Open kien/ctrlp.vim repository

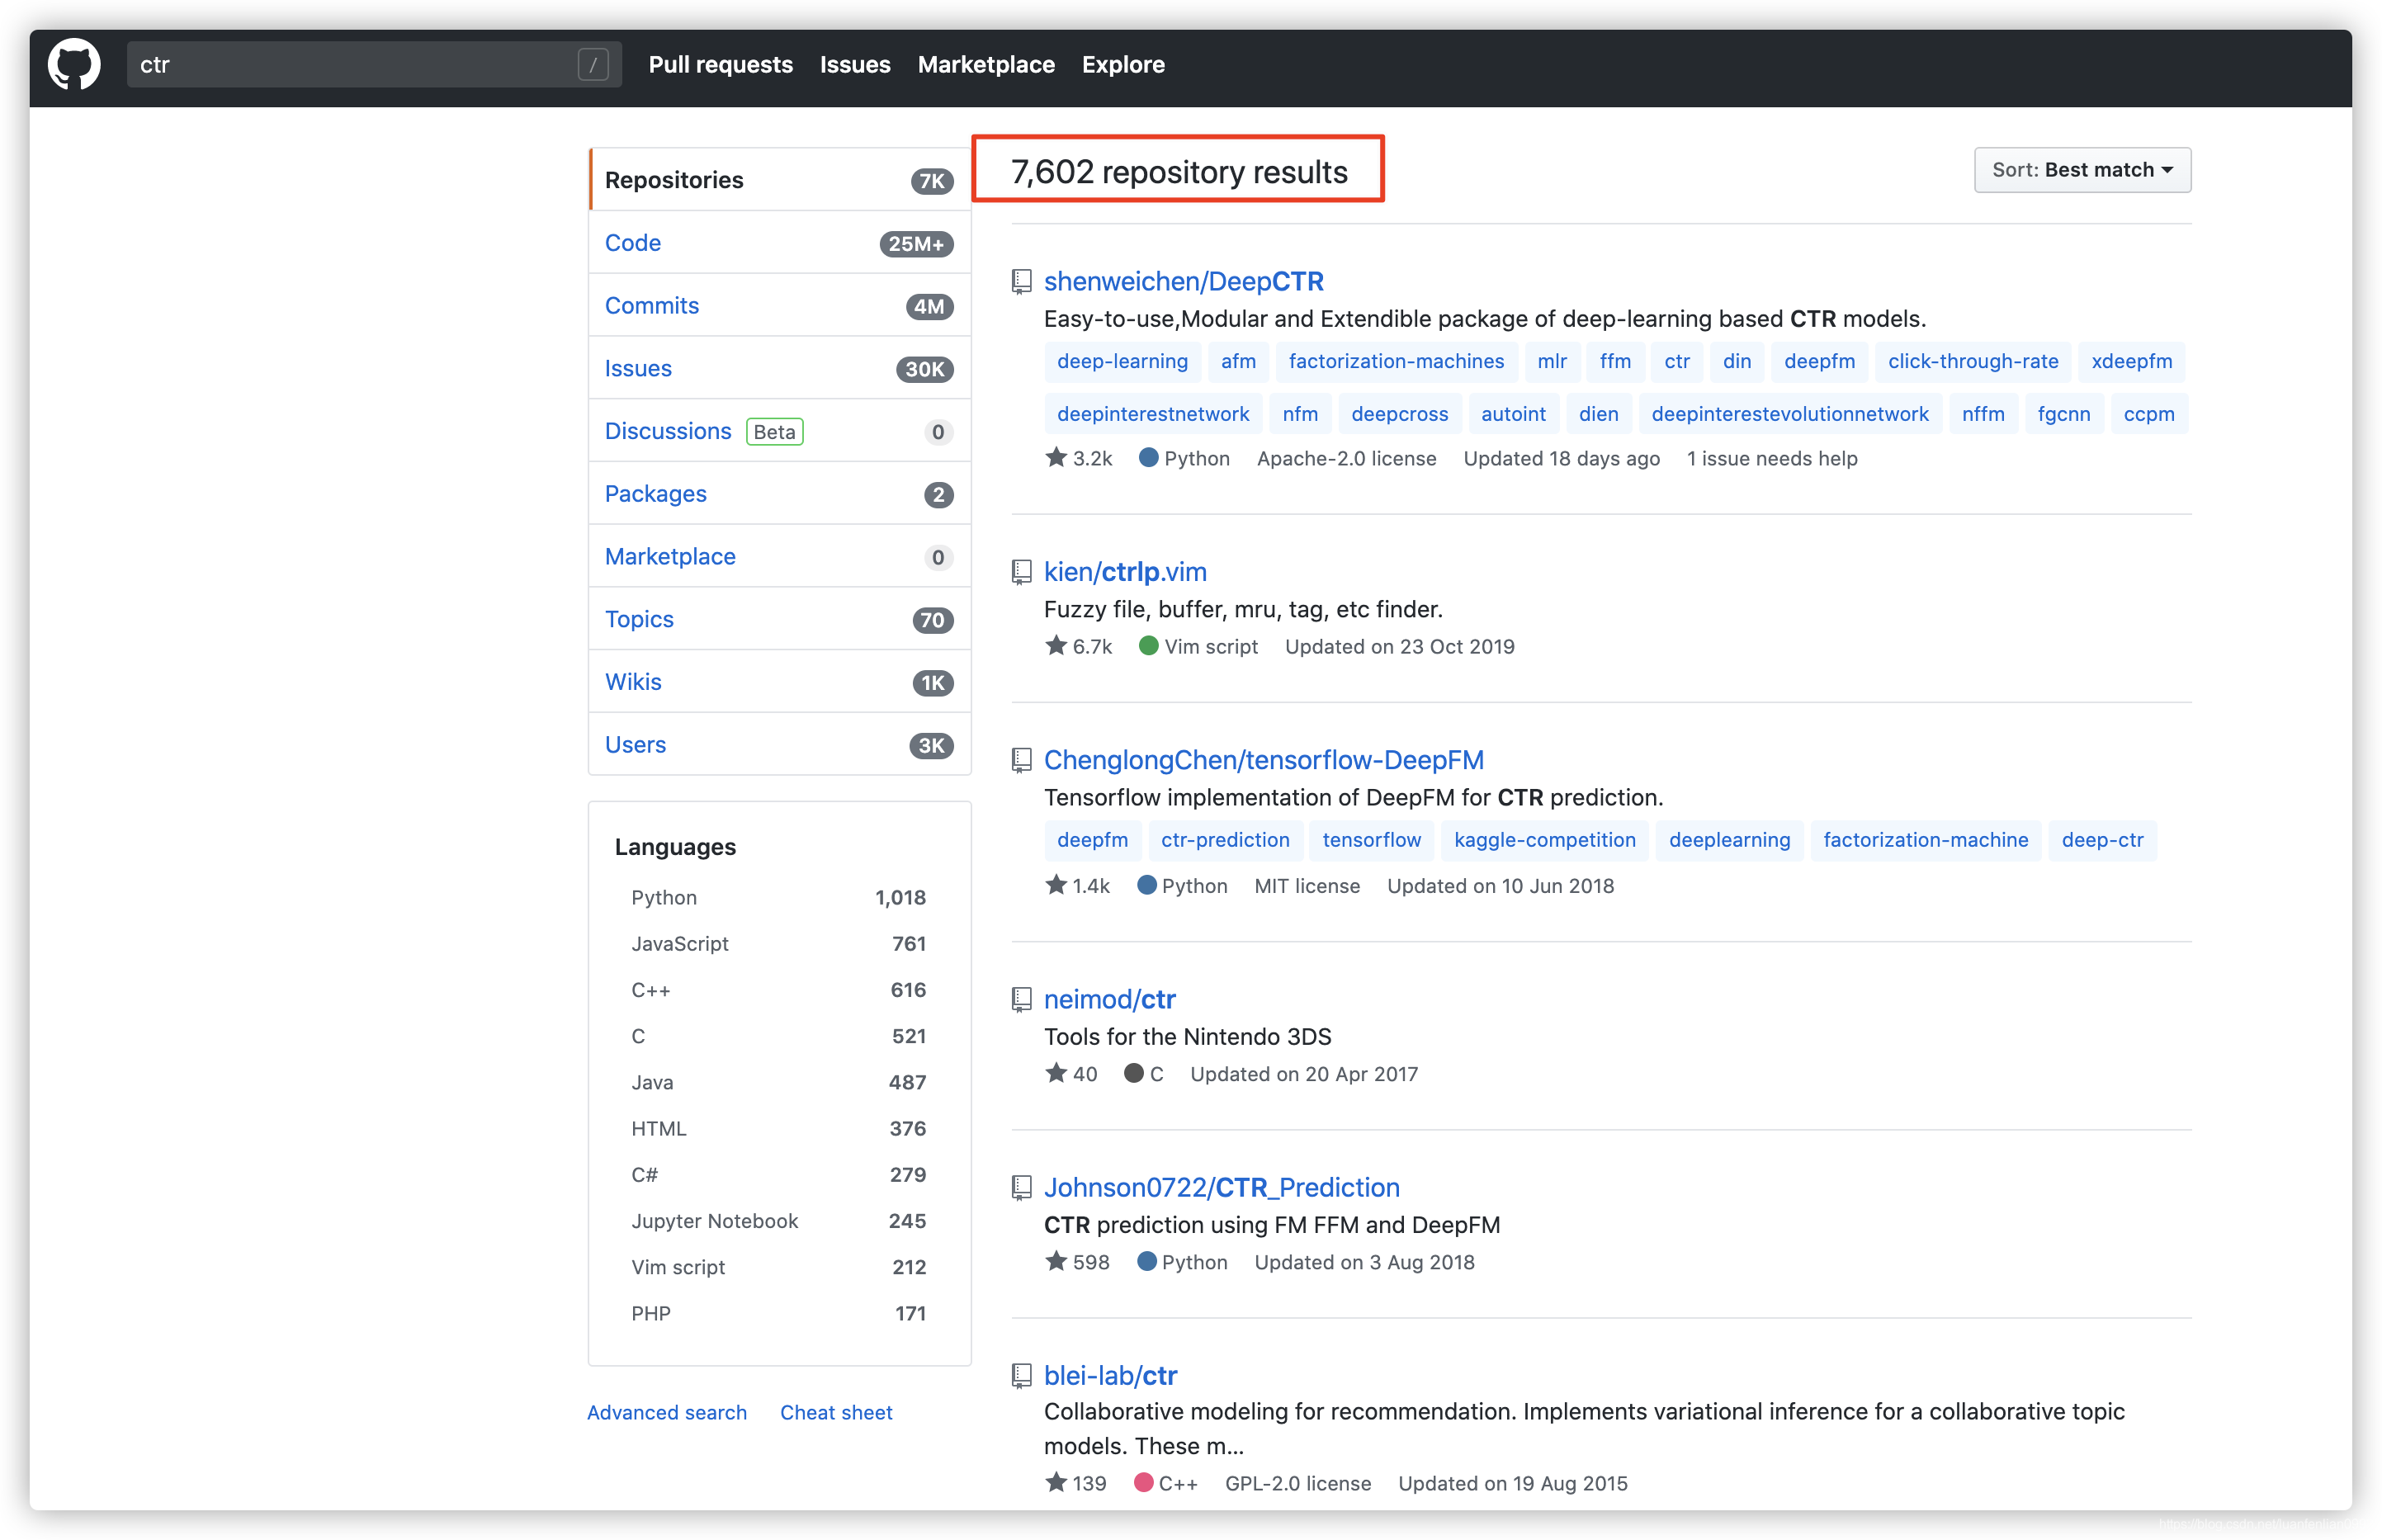pos(1125,572)
